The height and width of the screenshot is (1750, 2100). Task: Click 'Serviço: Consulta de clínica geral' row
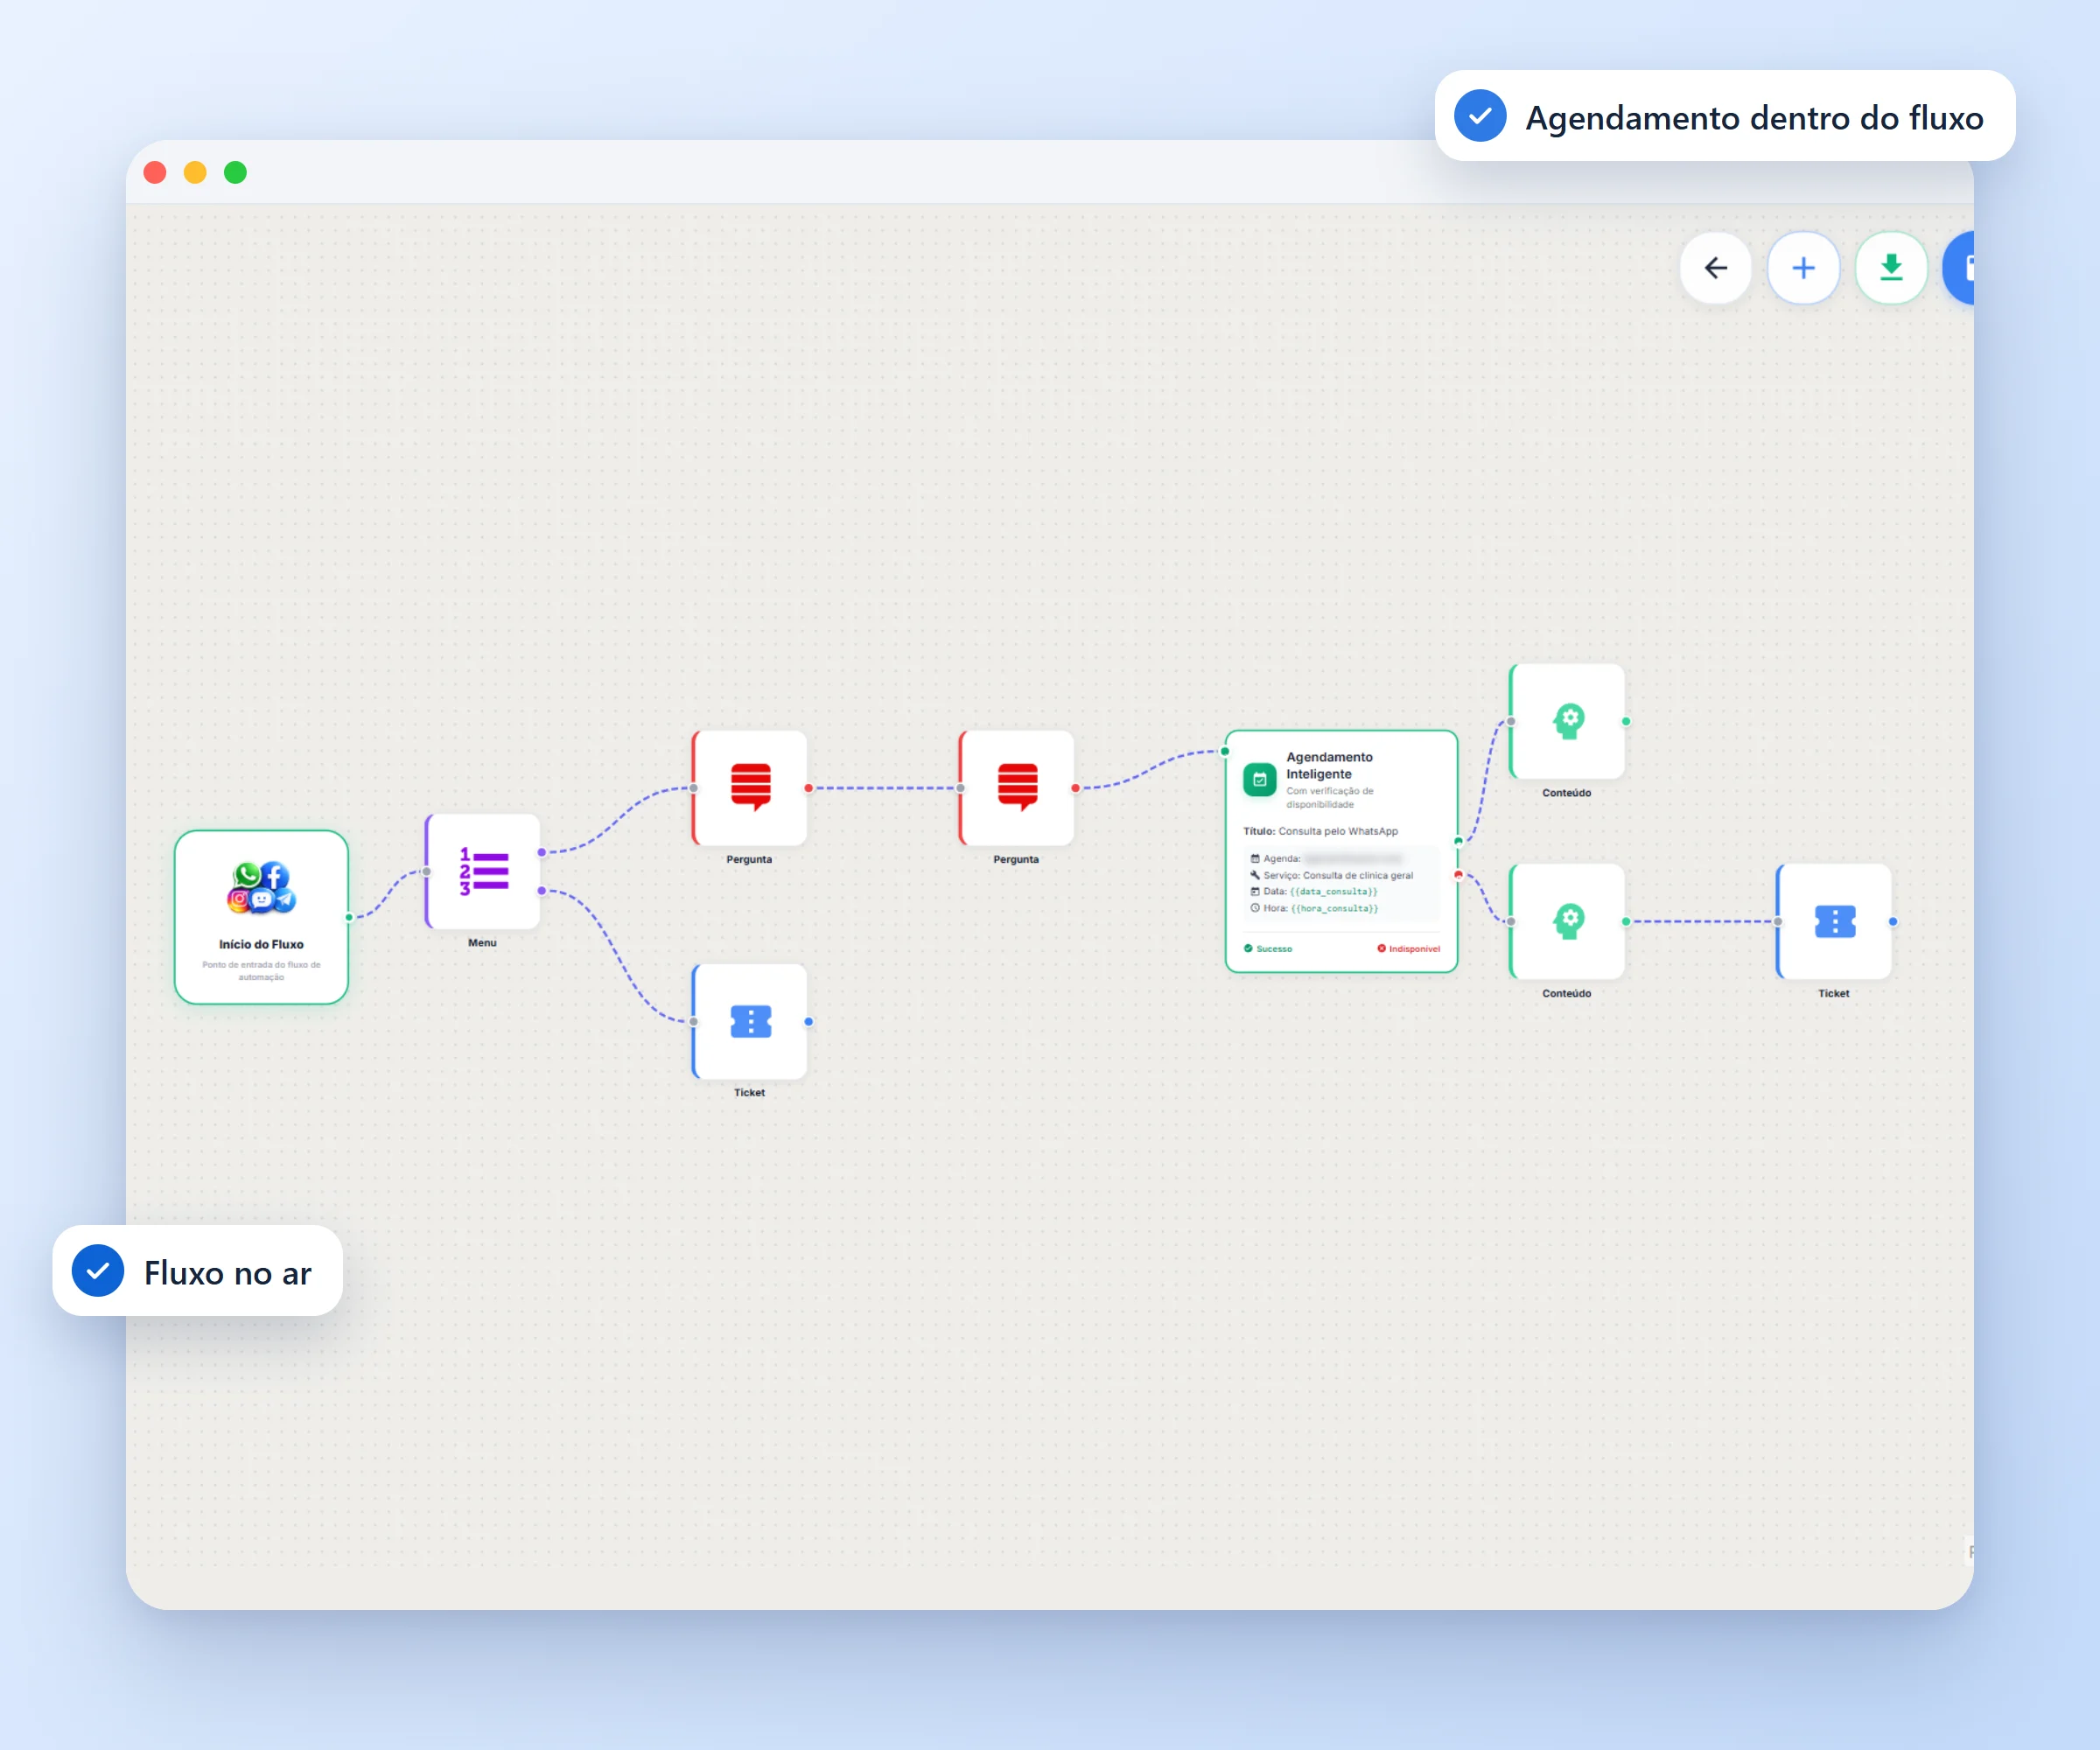pyautogui.click(x=1332, y=875)
